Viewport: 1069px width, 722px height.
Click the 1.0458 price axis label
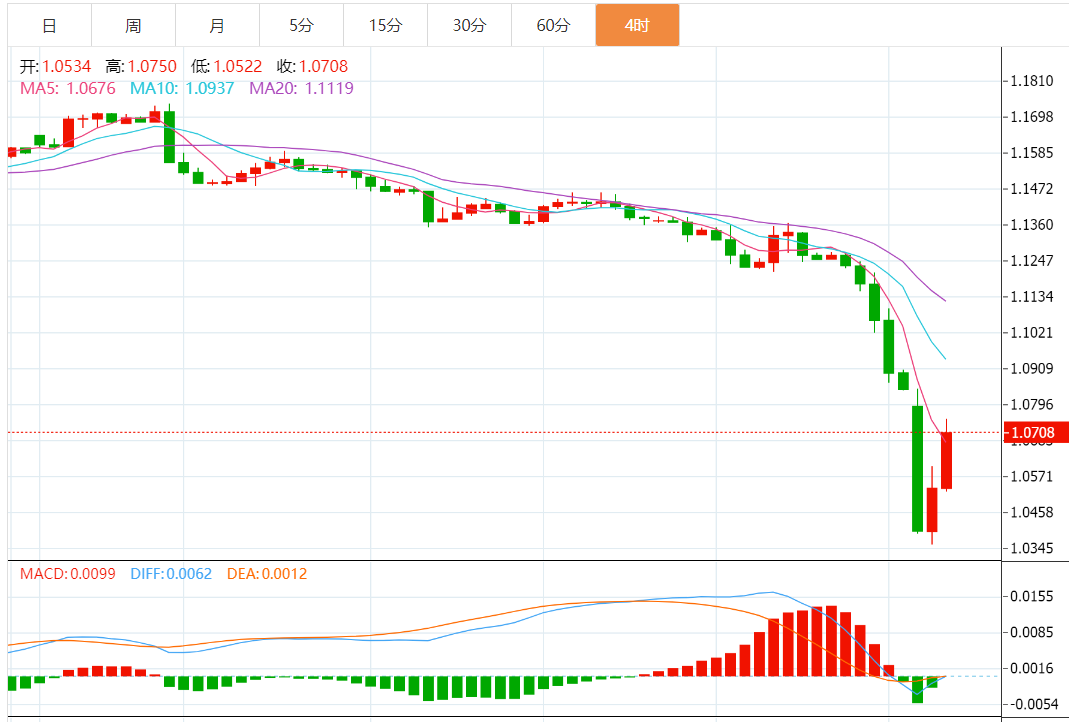pos(1032,512)
